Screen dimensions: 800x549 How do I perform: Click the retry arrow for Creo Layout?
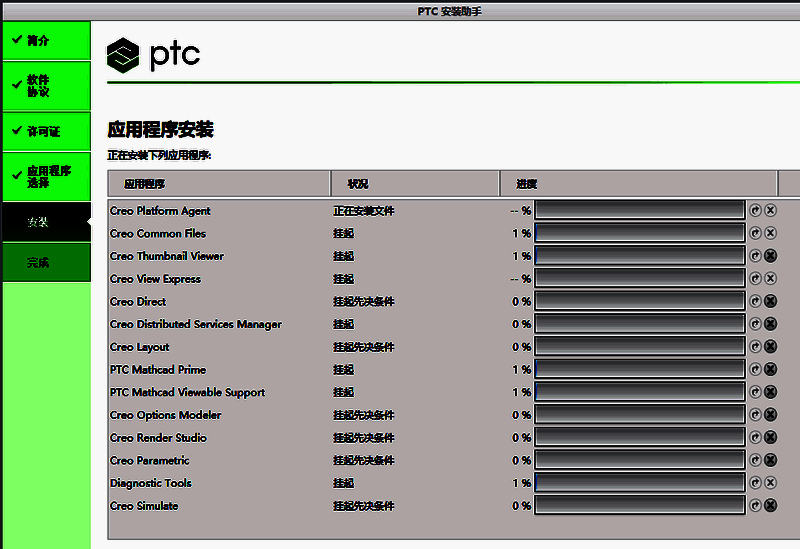[x=756, y=347]
